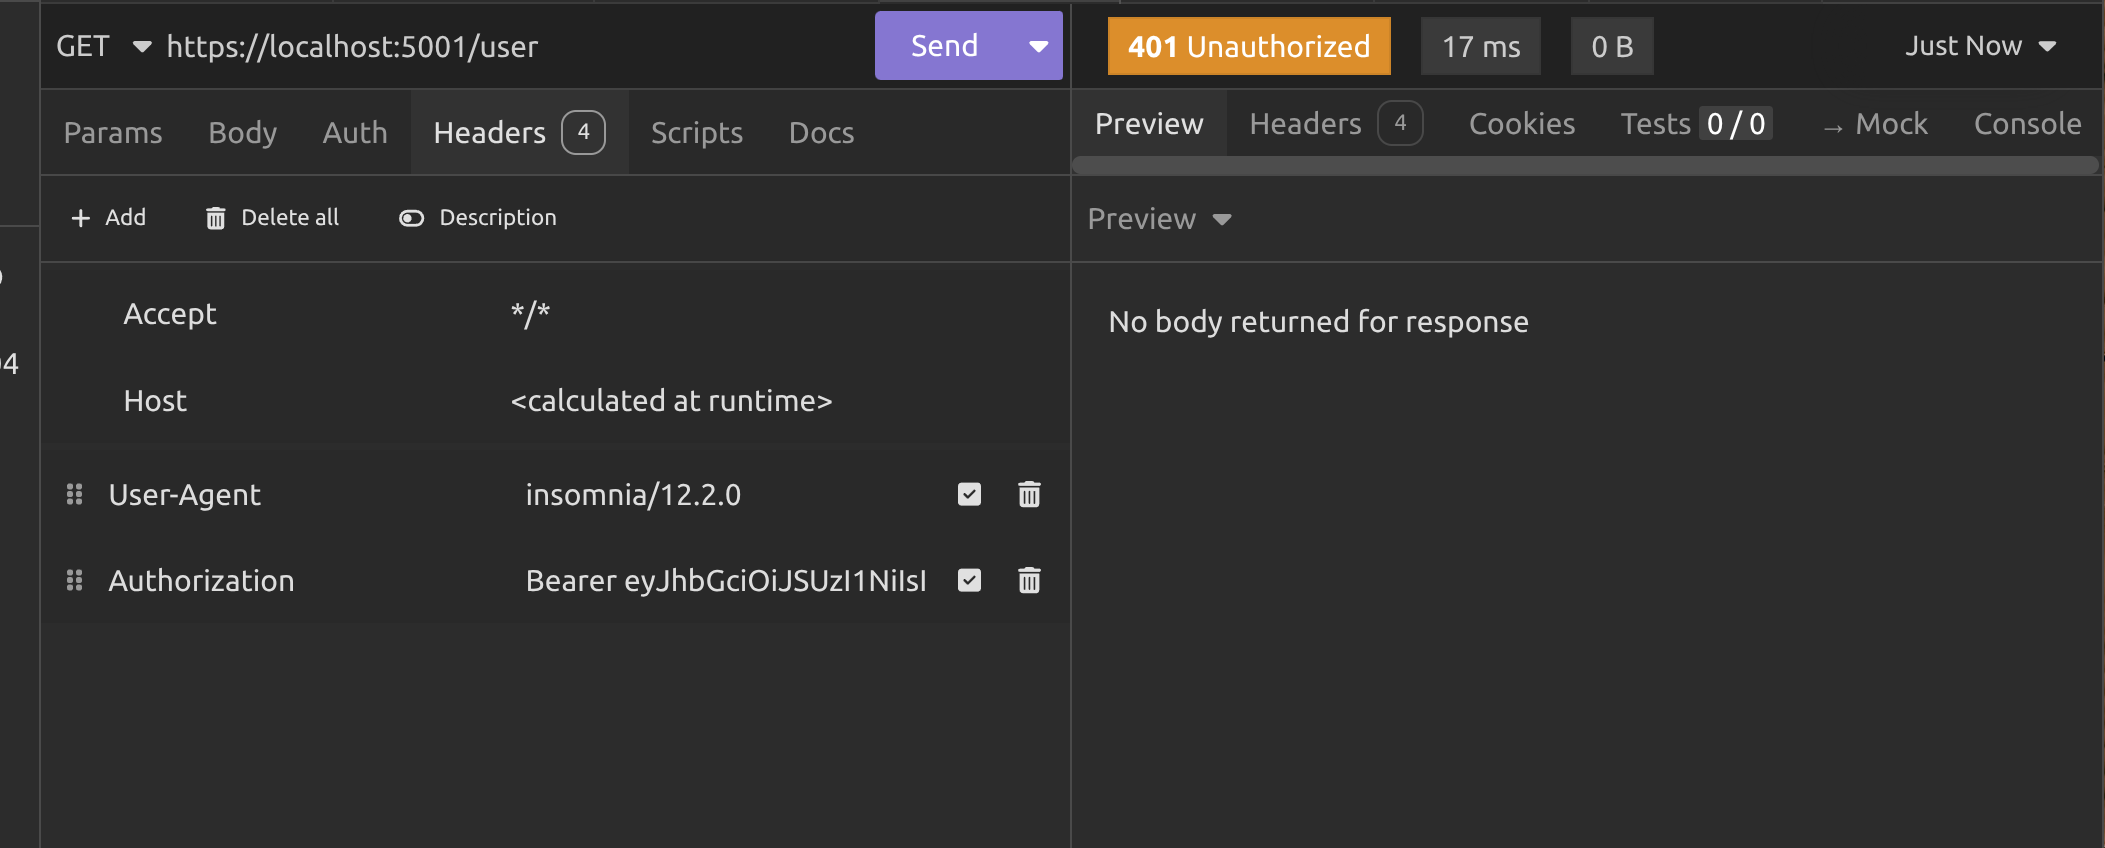Disable the Authorization header checkbox
2105x848 pixels.
(969, 580)
